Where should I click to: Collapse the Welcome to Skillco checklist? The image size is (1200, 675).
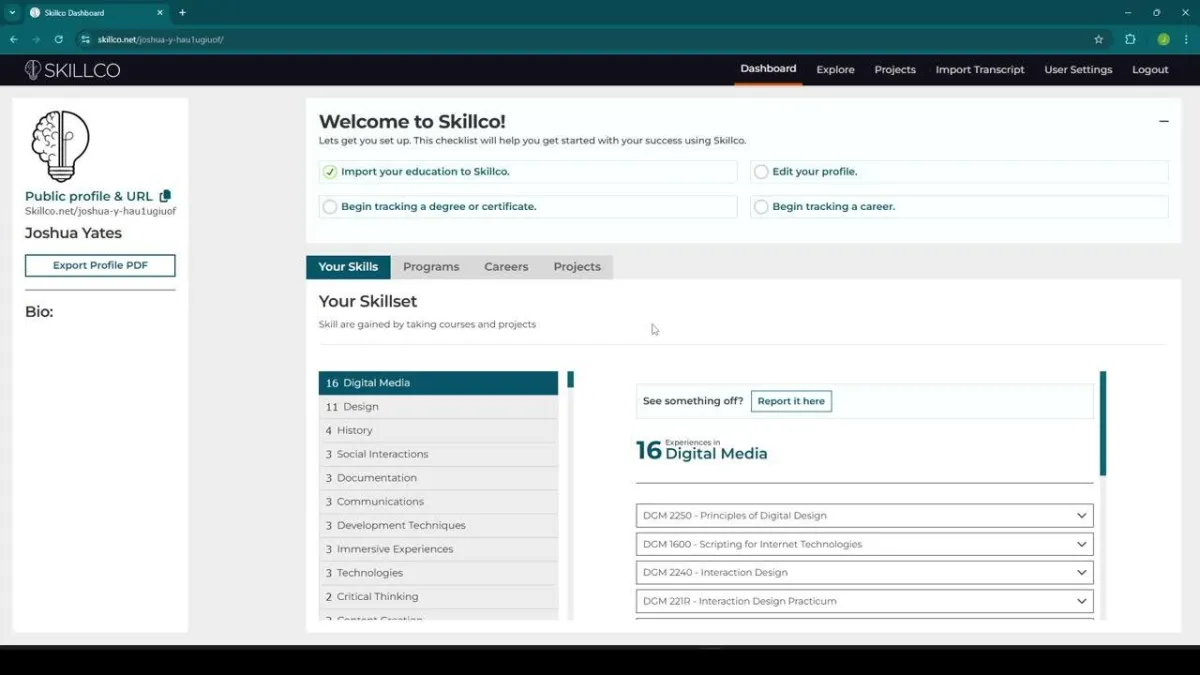[x=1163, y=121]
